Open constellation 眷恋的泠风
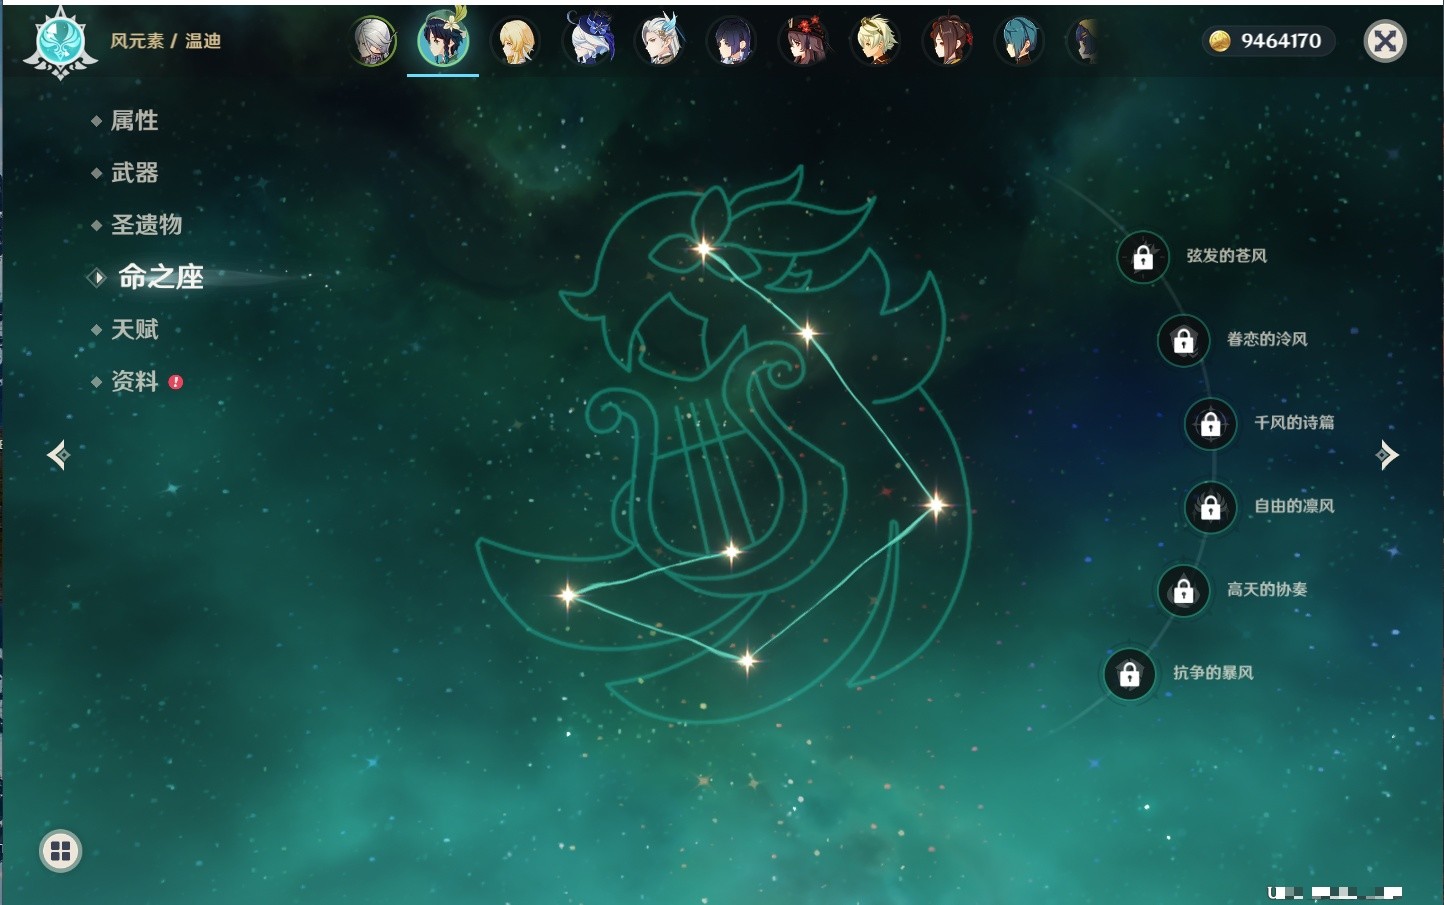Image resolution: width=1444 pixels, height=905 pixels. click(1267, 339)
